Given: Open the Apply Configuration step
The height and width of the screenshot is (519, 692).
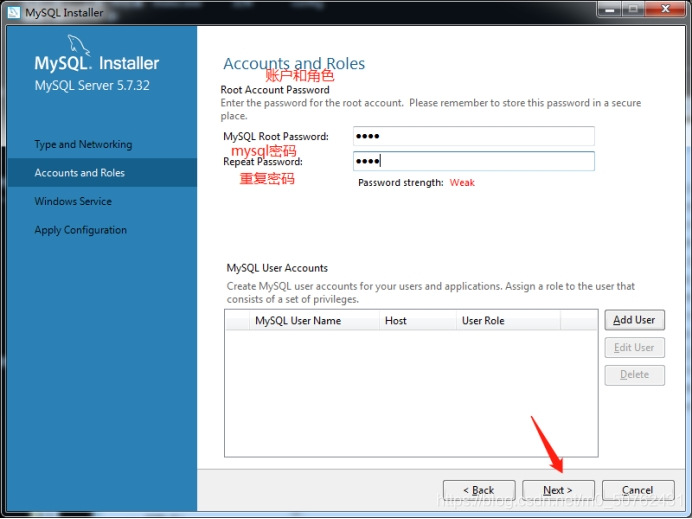Looking at the screenshot, I should [80, 230].
